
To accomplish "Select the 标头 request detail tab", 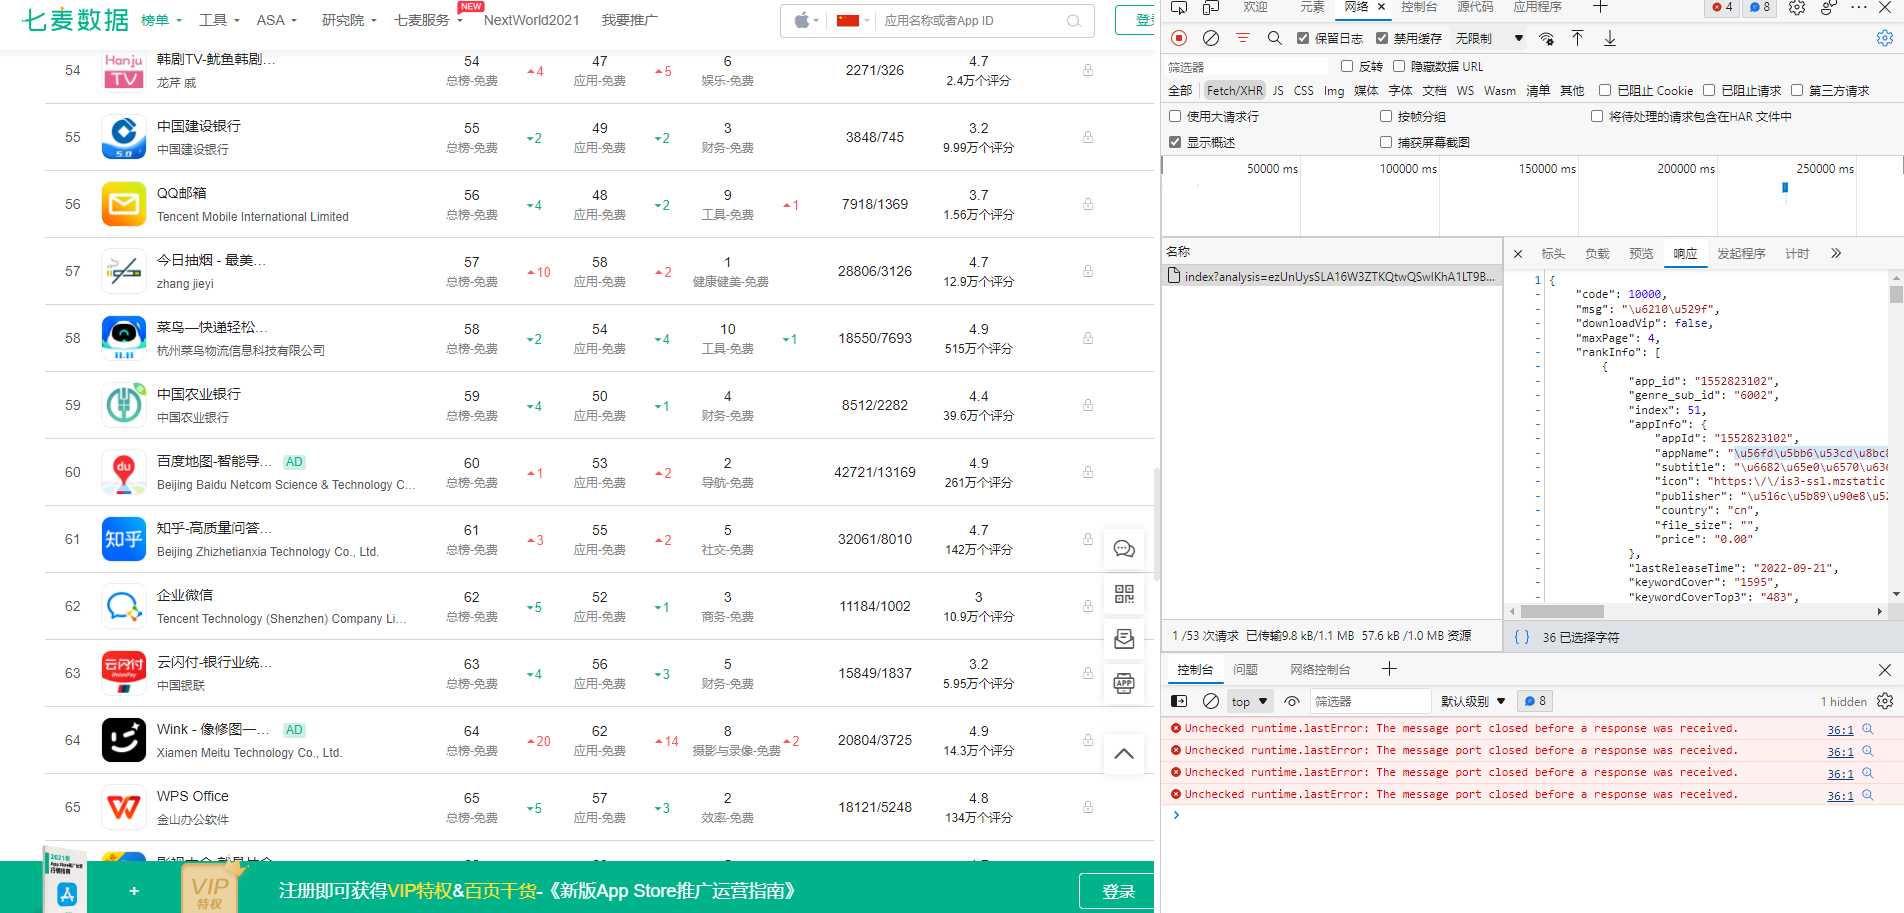I will pyautogui.click(x=1553, y=253).
